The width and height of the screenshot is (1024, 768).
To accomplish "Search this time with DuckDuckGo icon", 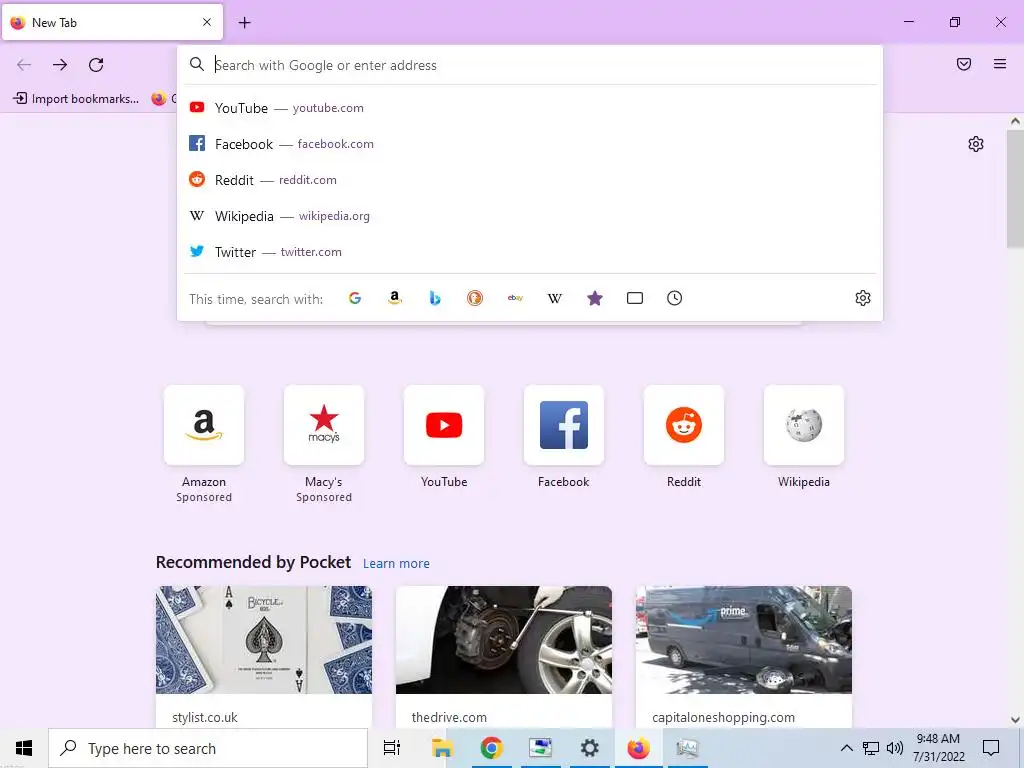I will coord(475,298).
